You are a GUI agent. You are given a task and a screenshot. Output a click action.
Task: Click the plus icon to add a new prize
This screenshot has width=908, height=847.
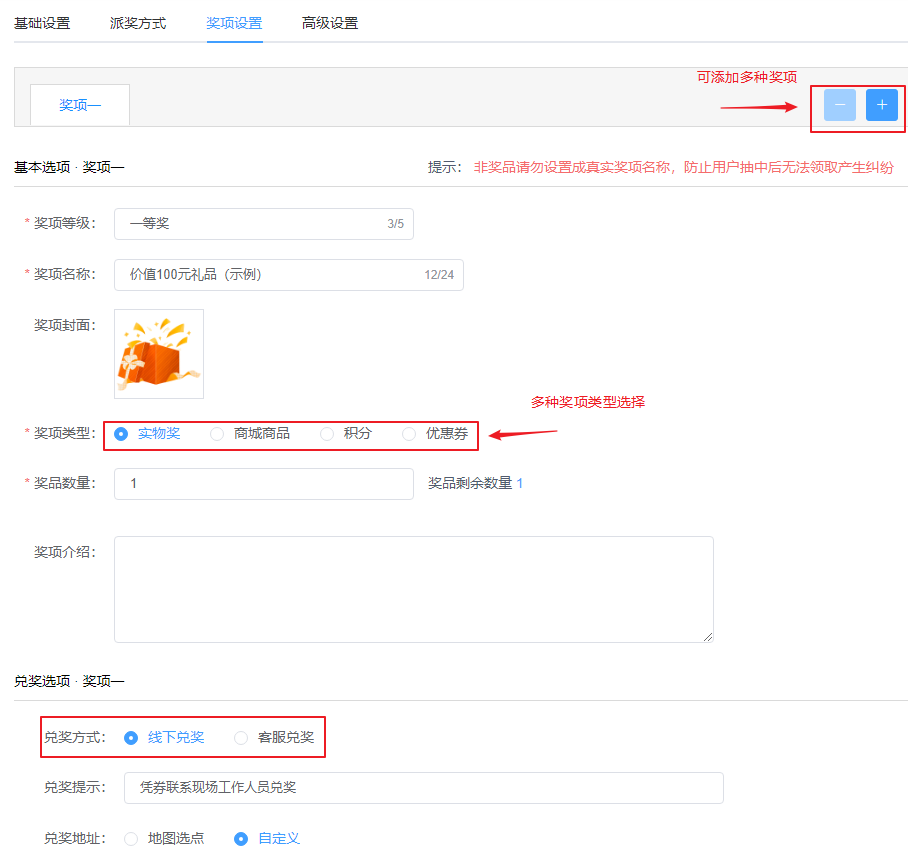pos(881,104)
